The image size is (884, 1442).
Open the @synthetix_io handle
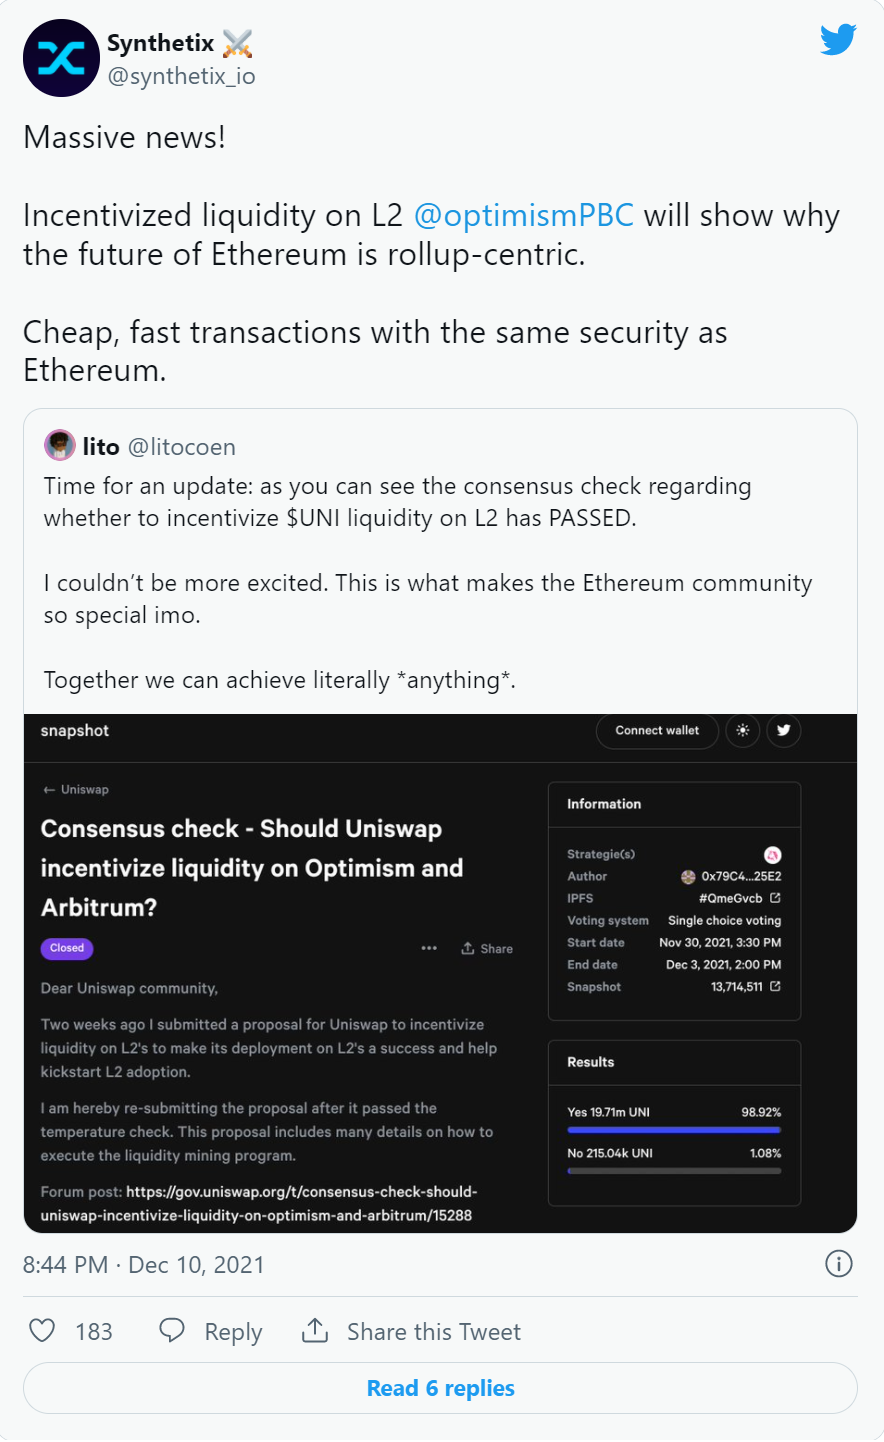click(x=181, y=76)
